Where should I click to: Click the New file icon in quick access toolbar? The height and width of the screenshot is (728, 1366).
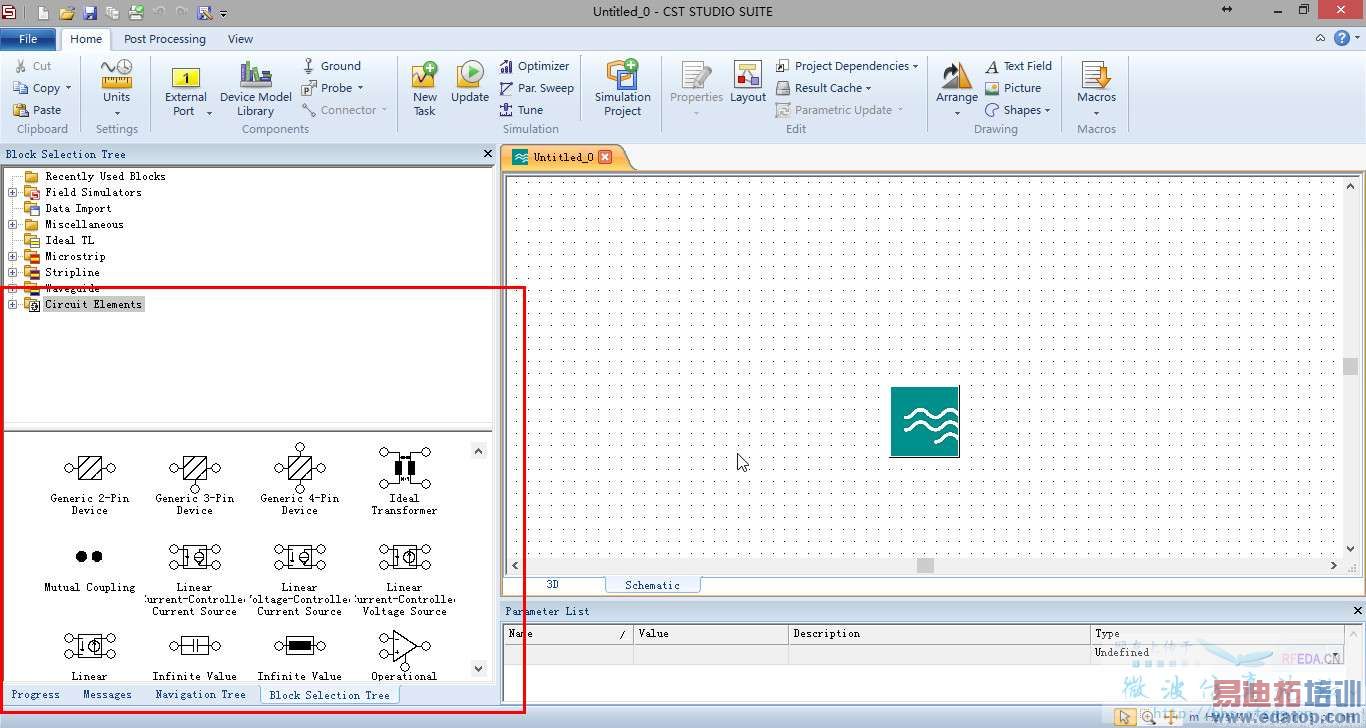click(x=43, y=13)
